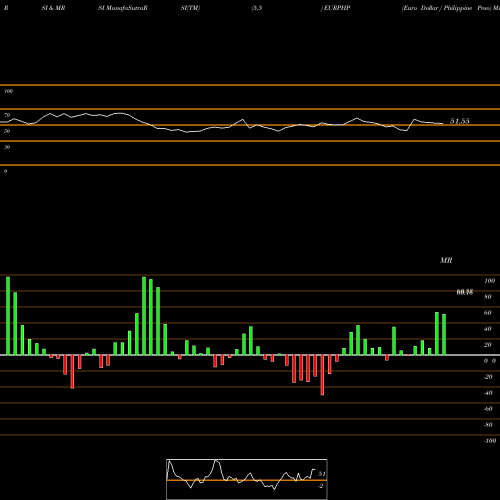Click the '100' label on MR right axis
The image size is (500, 500).
coord(489,281)
